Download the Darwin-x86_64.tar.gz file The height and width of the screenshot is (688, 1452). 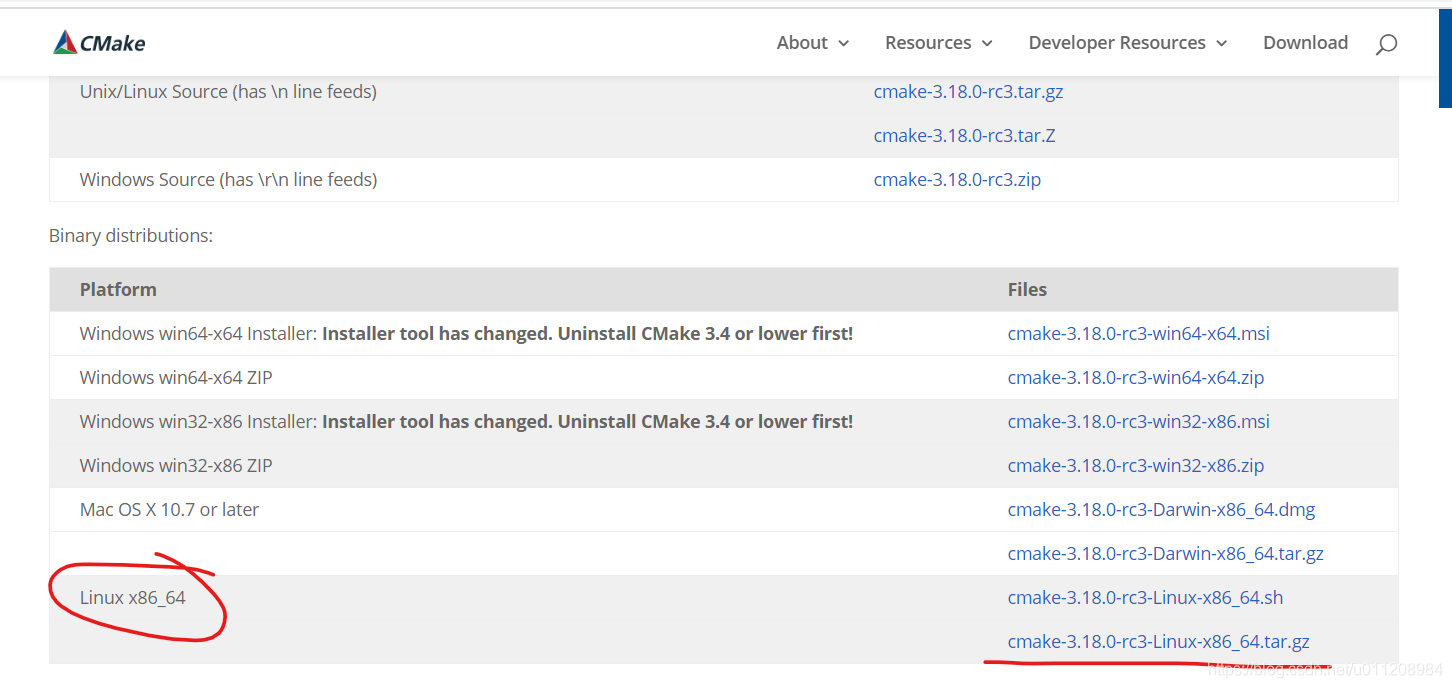(1165, 554)
